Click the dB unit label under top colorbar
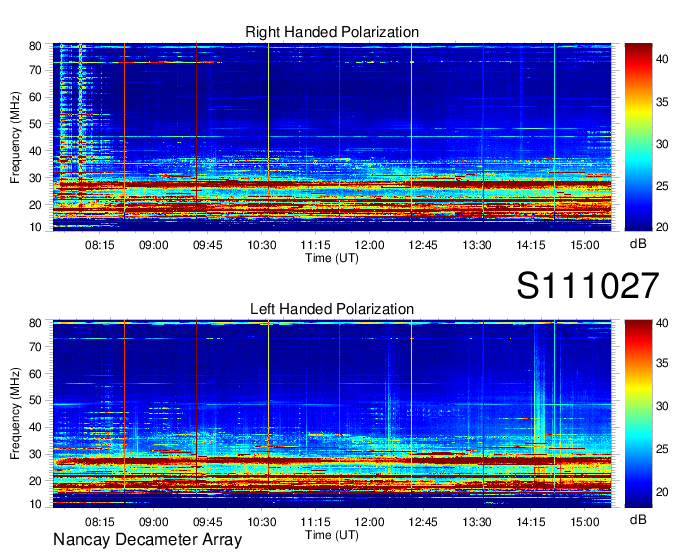 (x=638, y=244)
